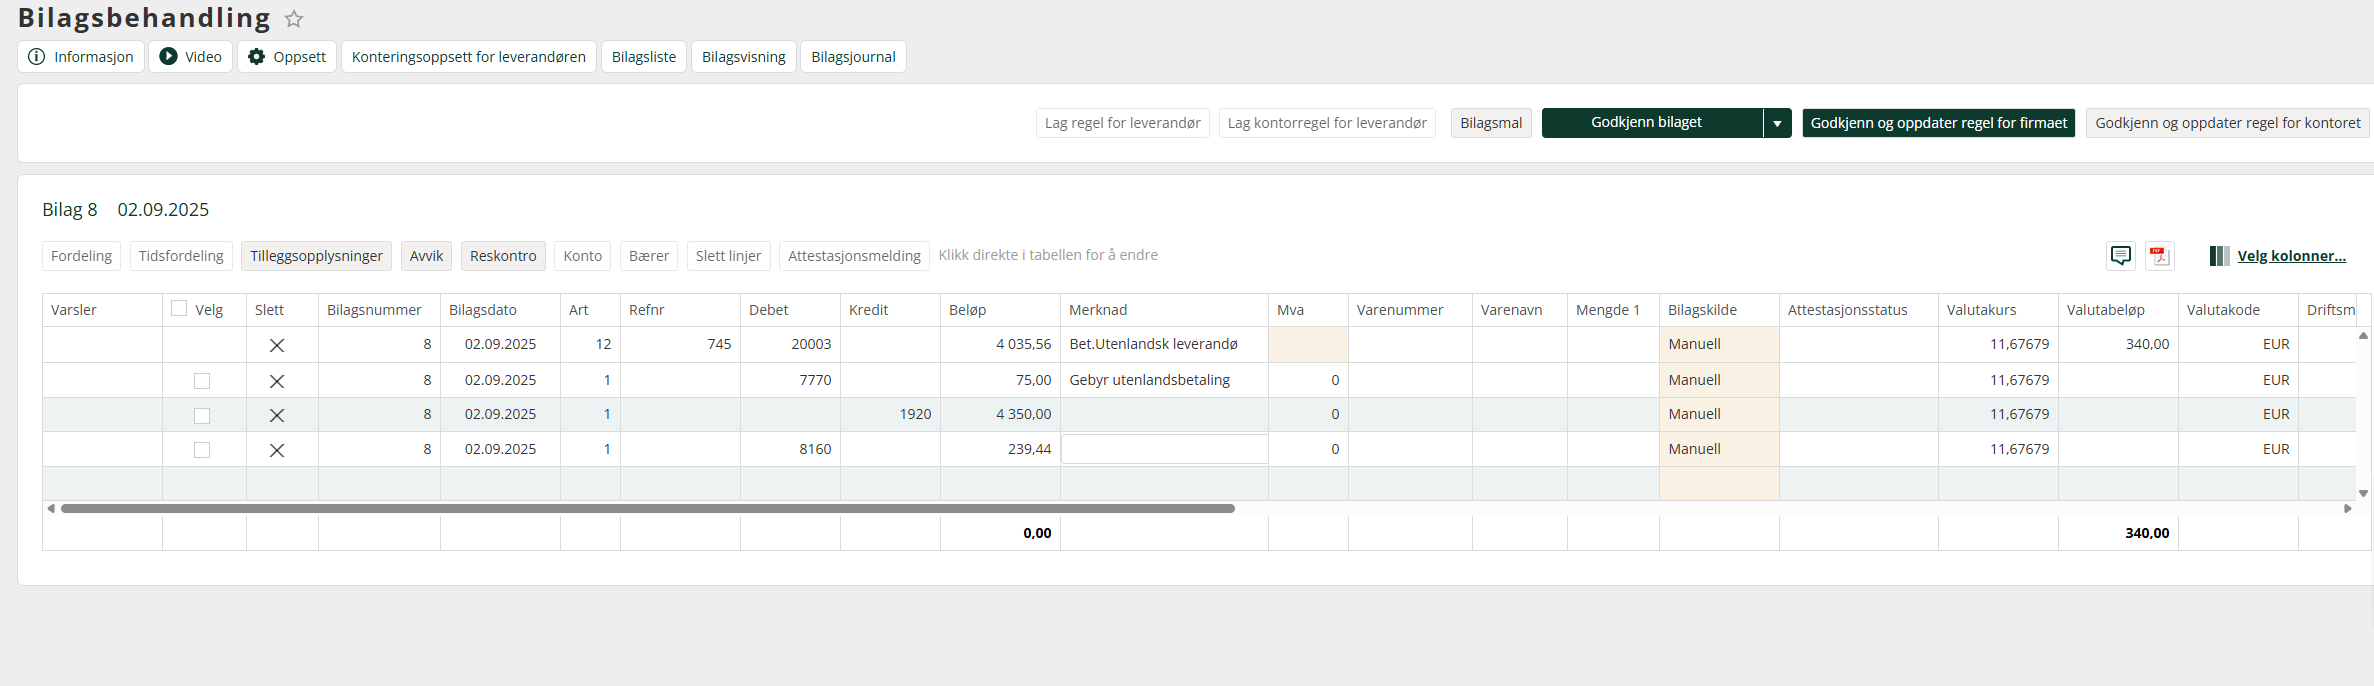2374x686 pixels.
Task: Click Lag regel for leverandør
Action: (1123, 123)
